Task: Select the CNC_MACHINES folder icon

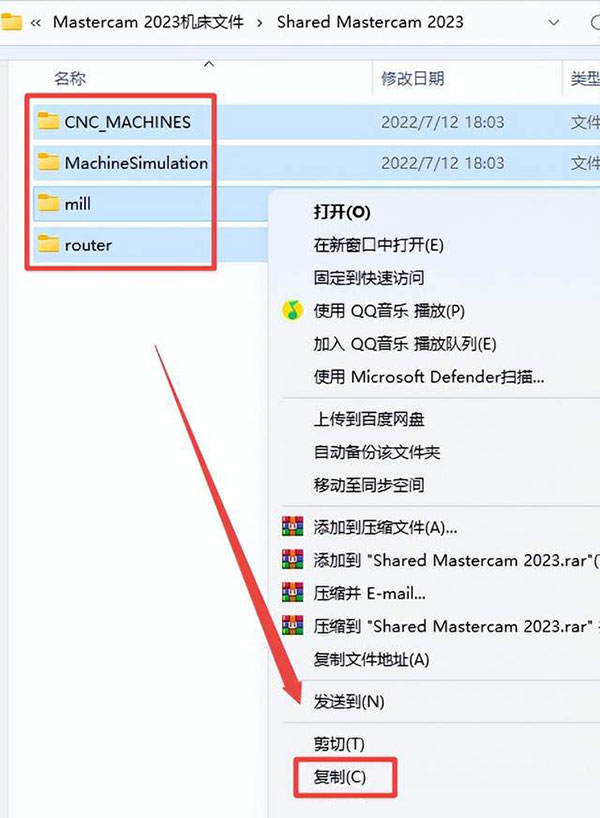Action: click(48, 121)
